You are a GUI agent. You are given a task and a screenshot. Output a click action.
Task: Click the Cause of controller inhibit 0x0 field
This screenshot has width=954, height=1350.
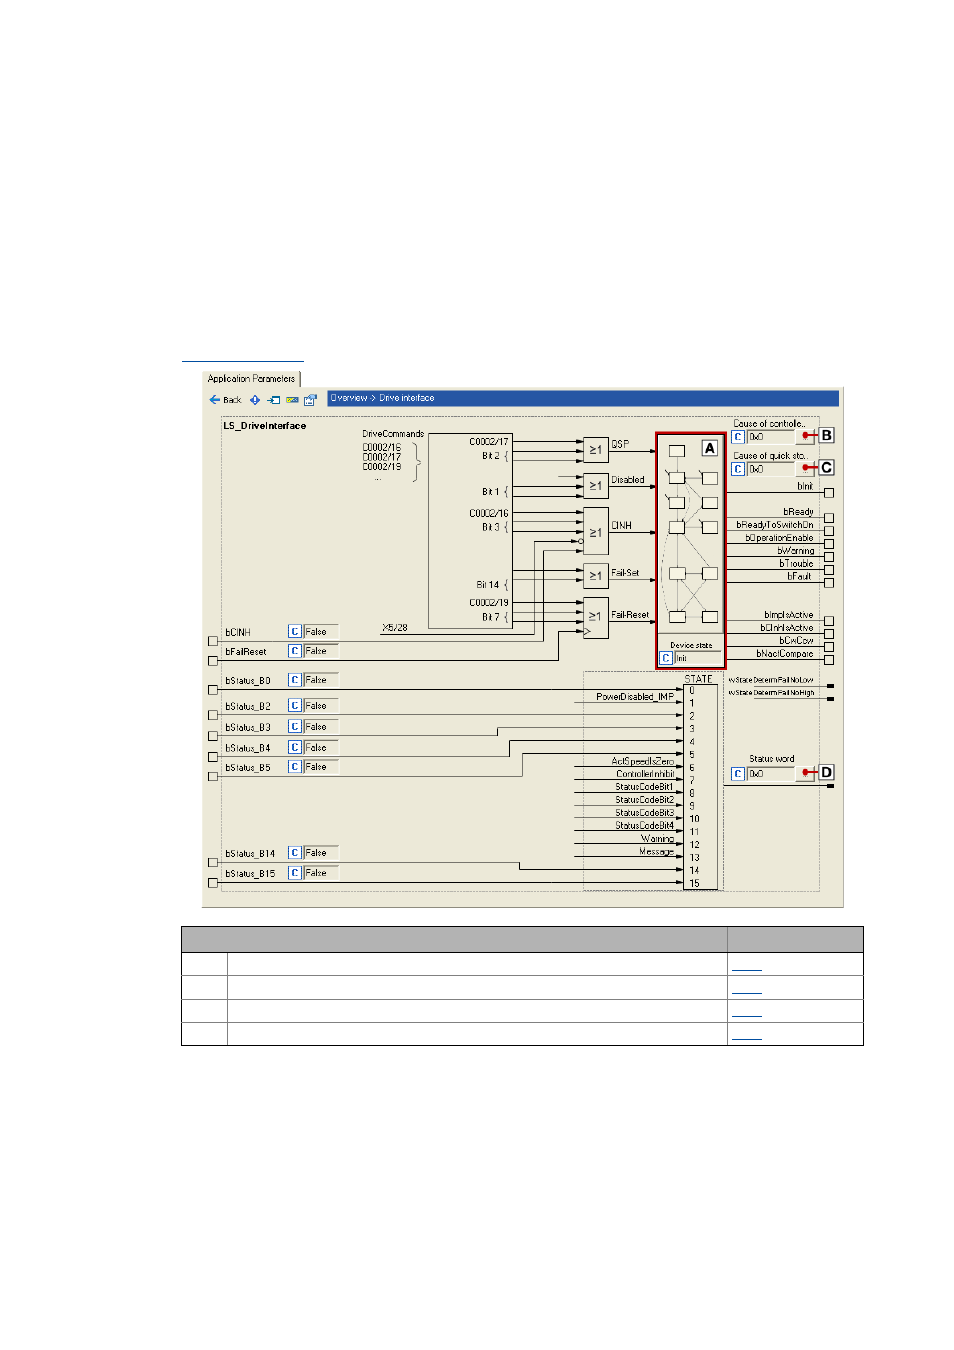click(x=772, y=437)
